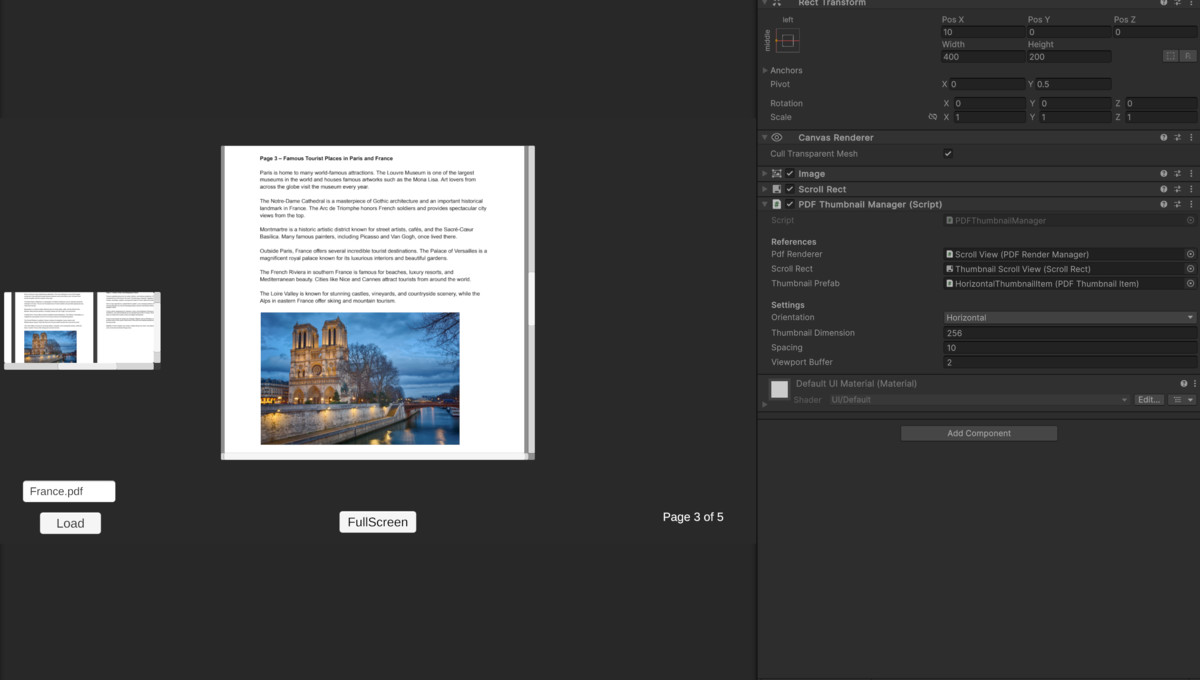Expand the Default UI Material foldout arrow
The height and width of the screenshot is (680, 1200).
[765, 404]
